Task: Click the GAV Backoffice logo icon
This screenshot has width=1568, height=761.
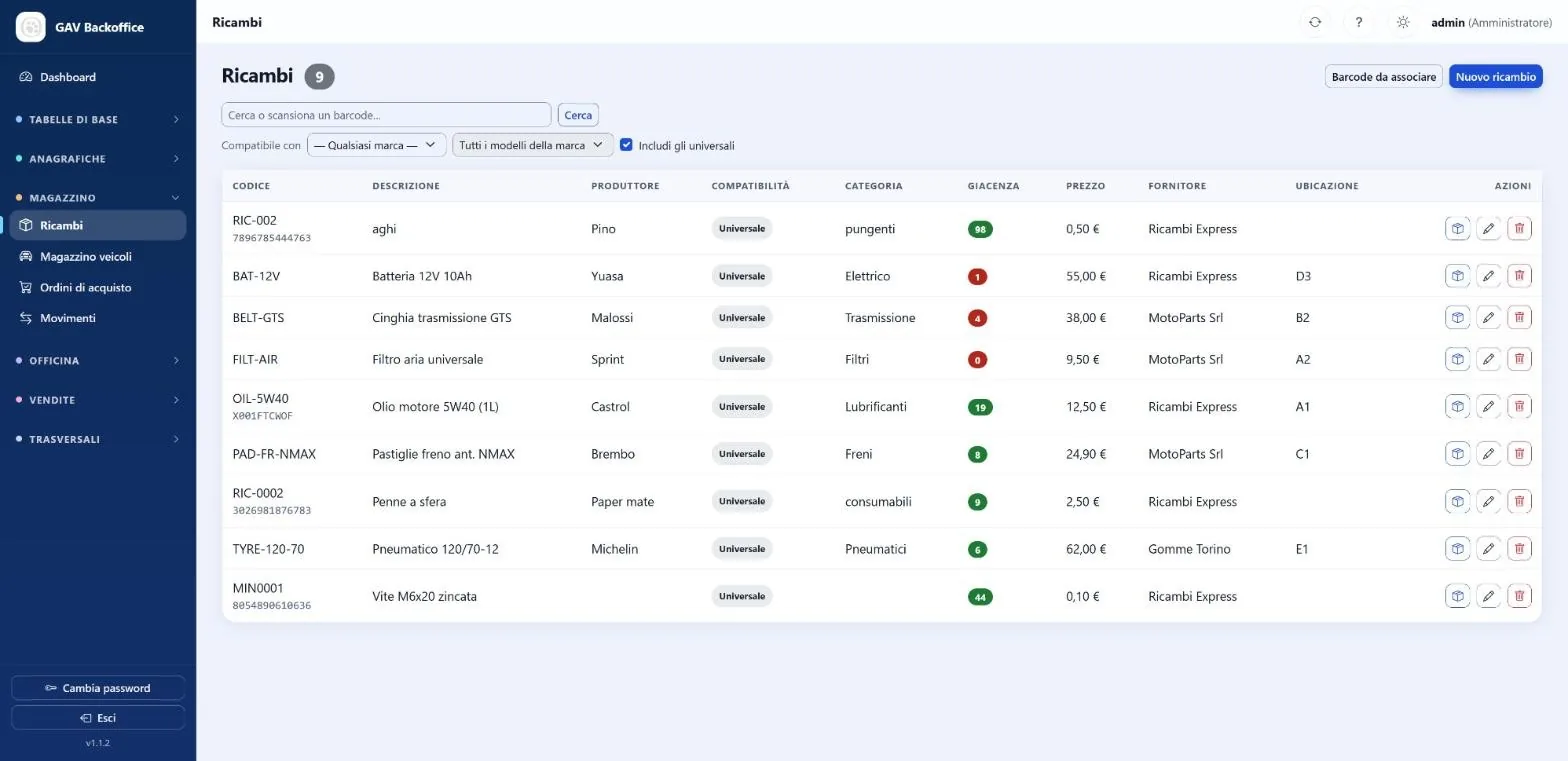Action: (31, 27)
